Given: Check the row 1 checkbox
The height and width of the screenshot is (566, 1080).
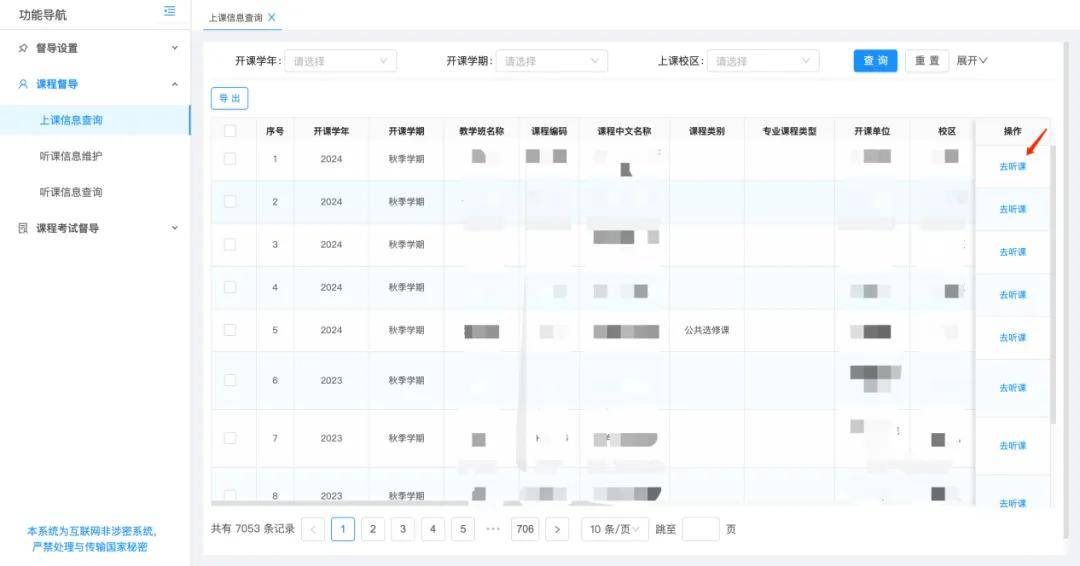Looking at the screenshot, I should pos(230,158).
